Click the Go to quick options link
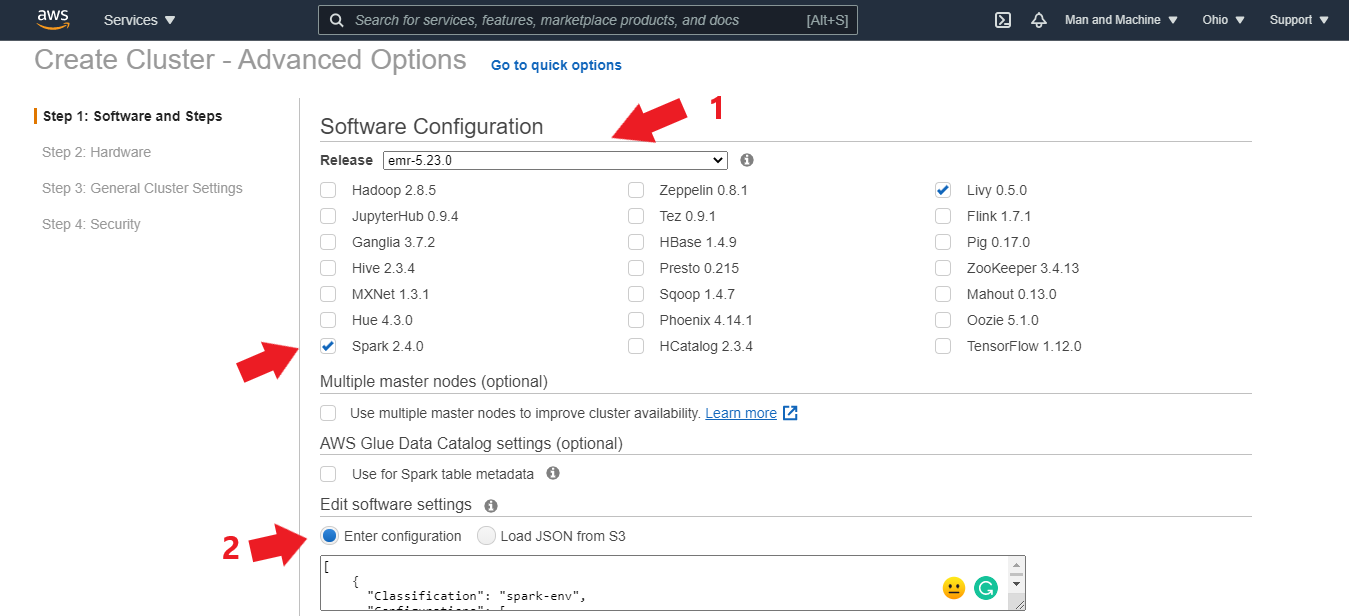 pos(556,65)
